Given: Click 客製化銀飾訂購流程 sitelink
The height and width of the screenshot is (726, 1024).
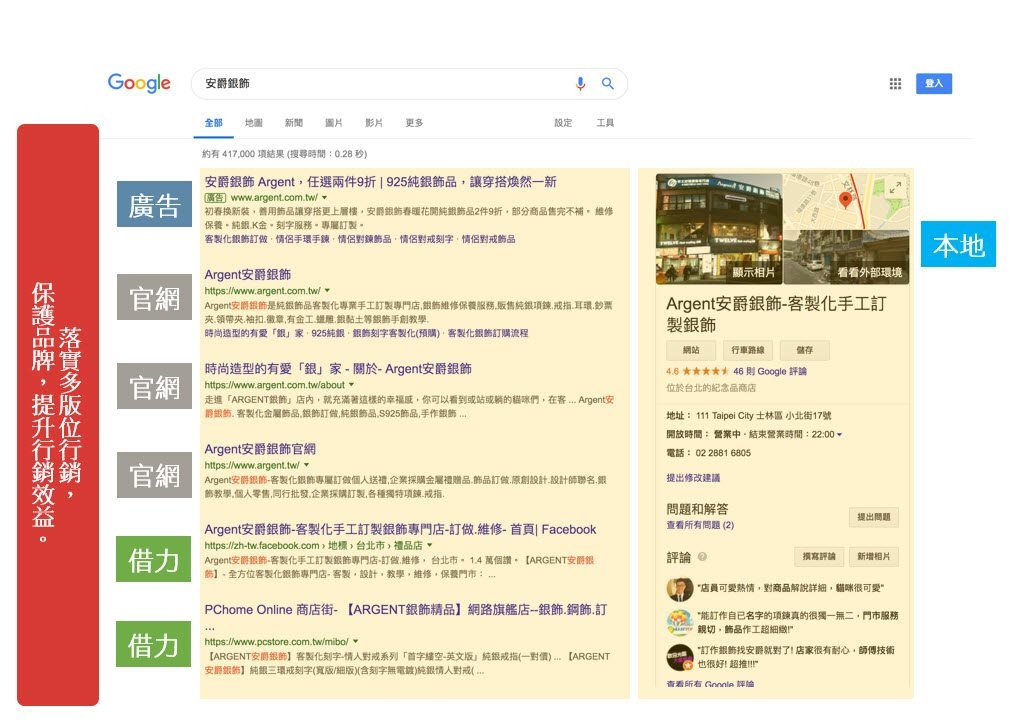Looking at the screenshot, I should coord(488,333).
